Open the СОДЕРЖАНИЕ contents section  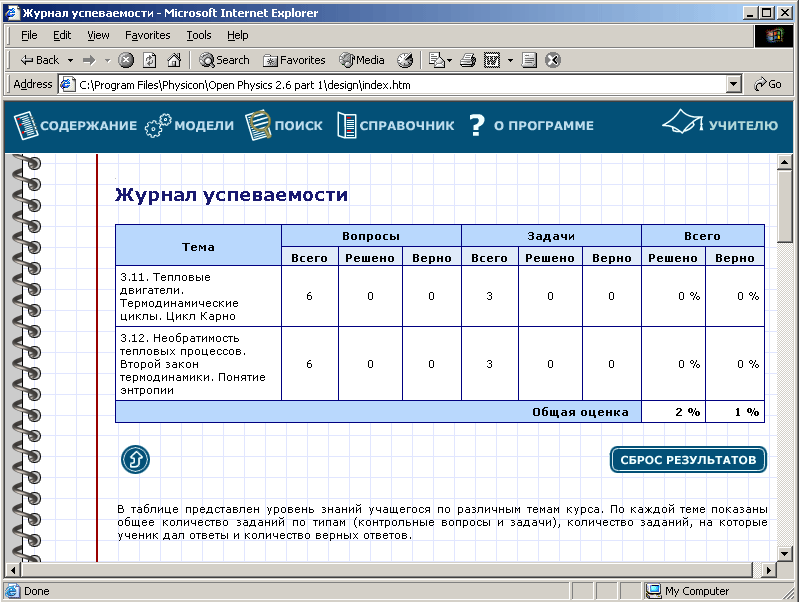click(x=75, y=126)
